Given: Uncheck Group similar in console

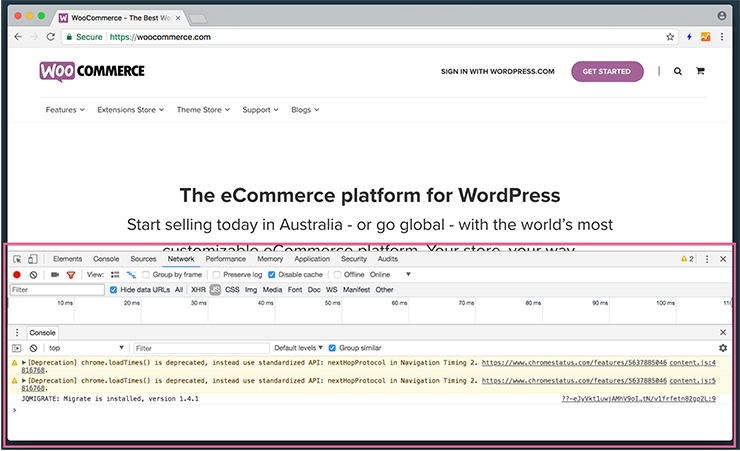Looking at the screenshot, I should click(332, 348).
